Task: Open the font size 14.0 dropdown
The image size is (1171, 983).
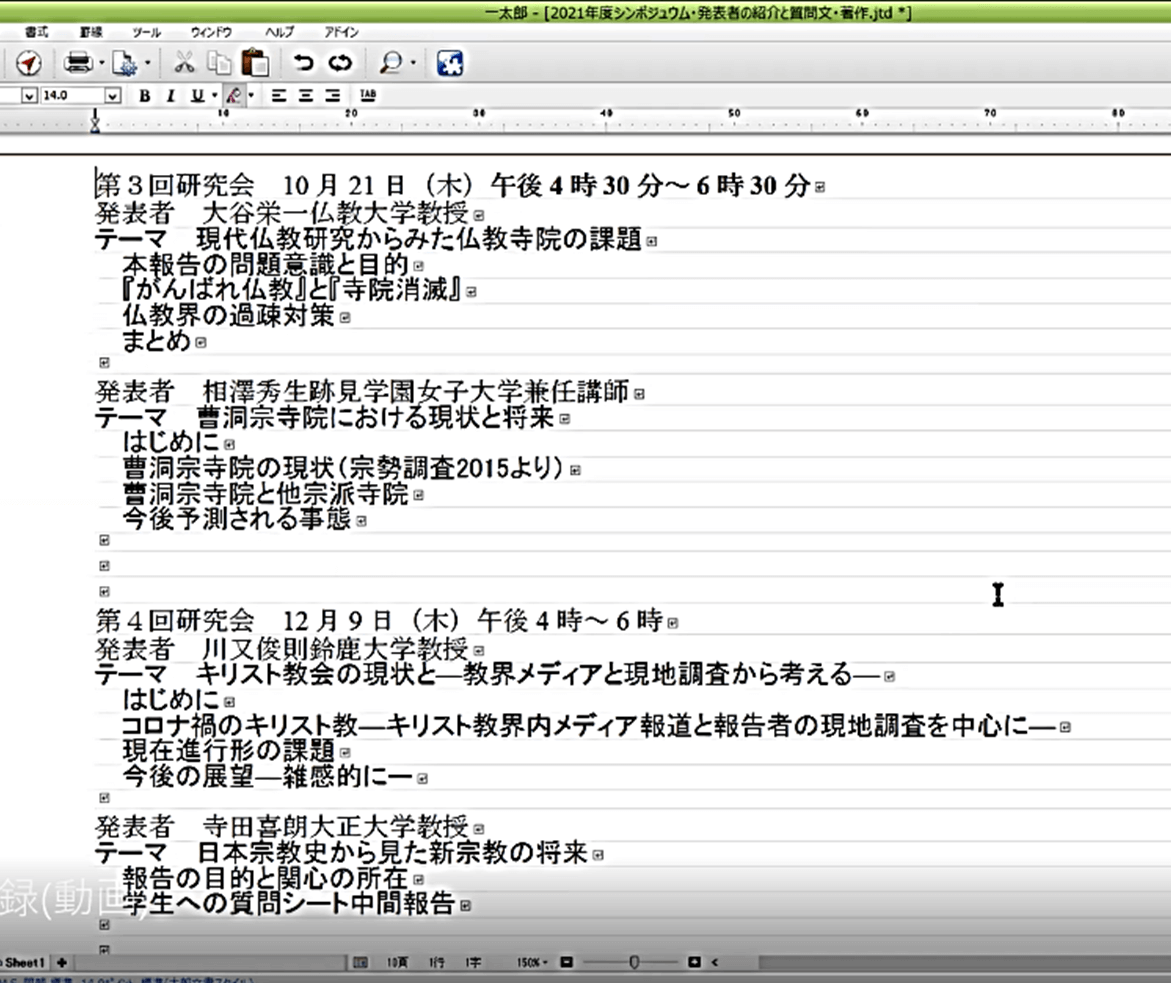Action: [112, 96]
